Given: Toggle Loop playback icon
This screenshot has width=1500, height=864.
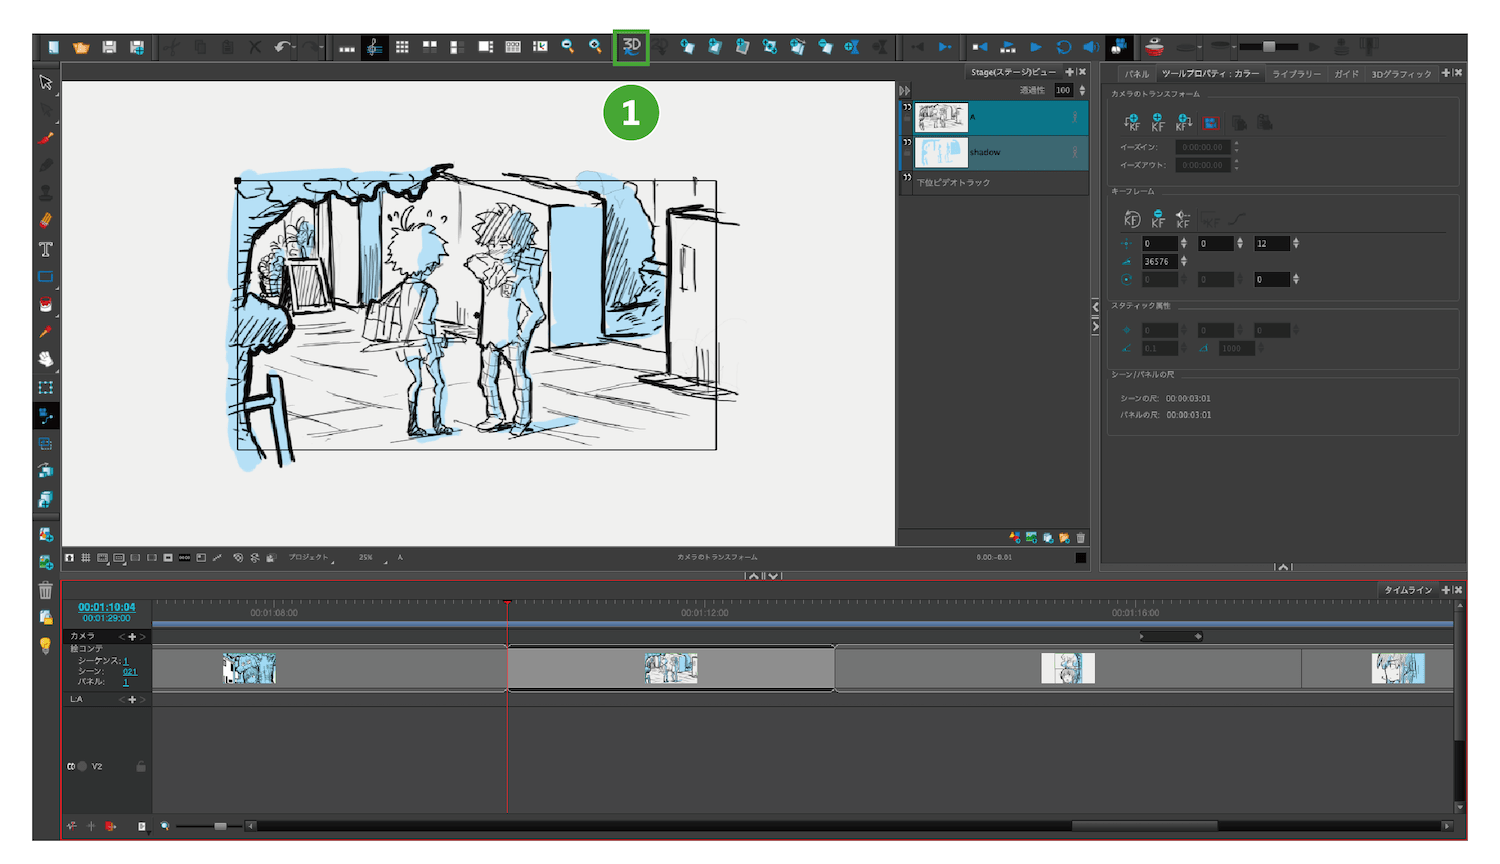Looking at the screenshot, I should pos(1064,46).
